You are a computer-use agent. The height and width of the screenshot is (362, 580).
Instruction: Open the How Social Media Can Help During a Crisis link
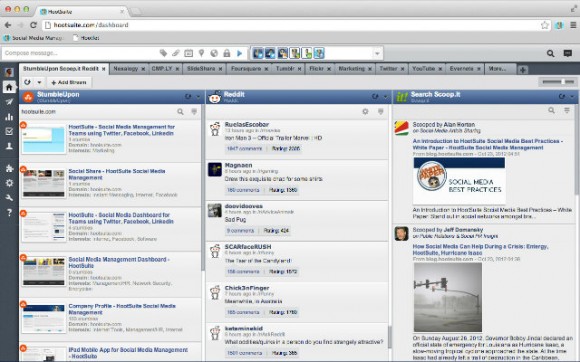point(480,250)
